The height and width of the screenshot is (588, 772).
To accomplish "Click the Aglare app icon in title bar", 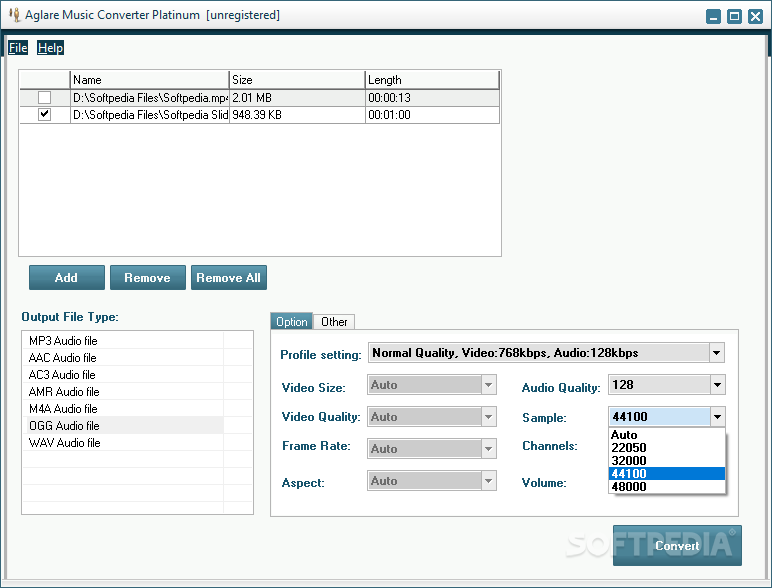I will coord(14,15).
